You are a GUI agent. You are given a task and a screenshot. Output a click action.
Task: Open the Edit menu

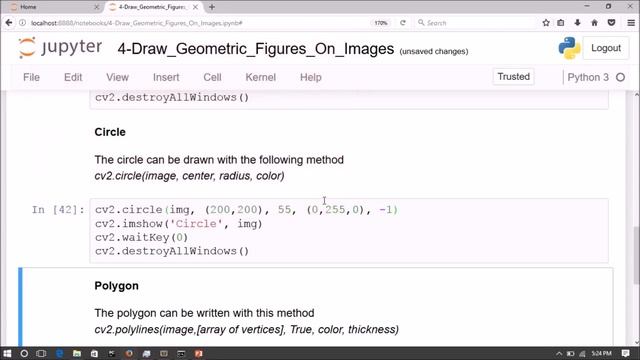tap(73, 77)
